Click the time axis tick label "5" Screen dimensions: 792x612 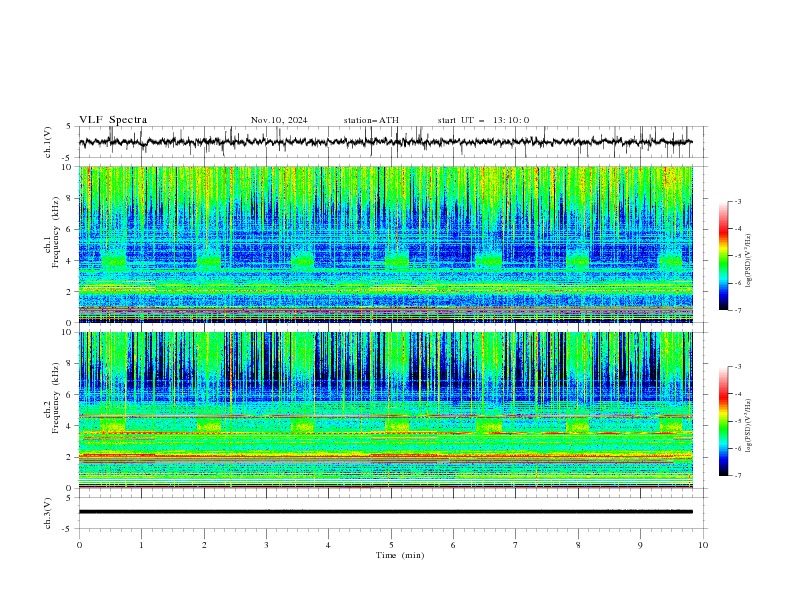[391, 545]
